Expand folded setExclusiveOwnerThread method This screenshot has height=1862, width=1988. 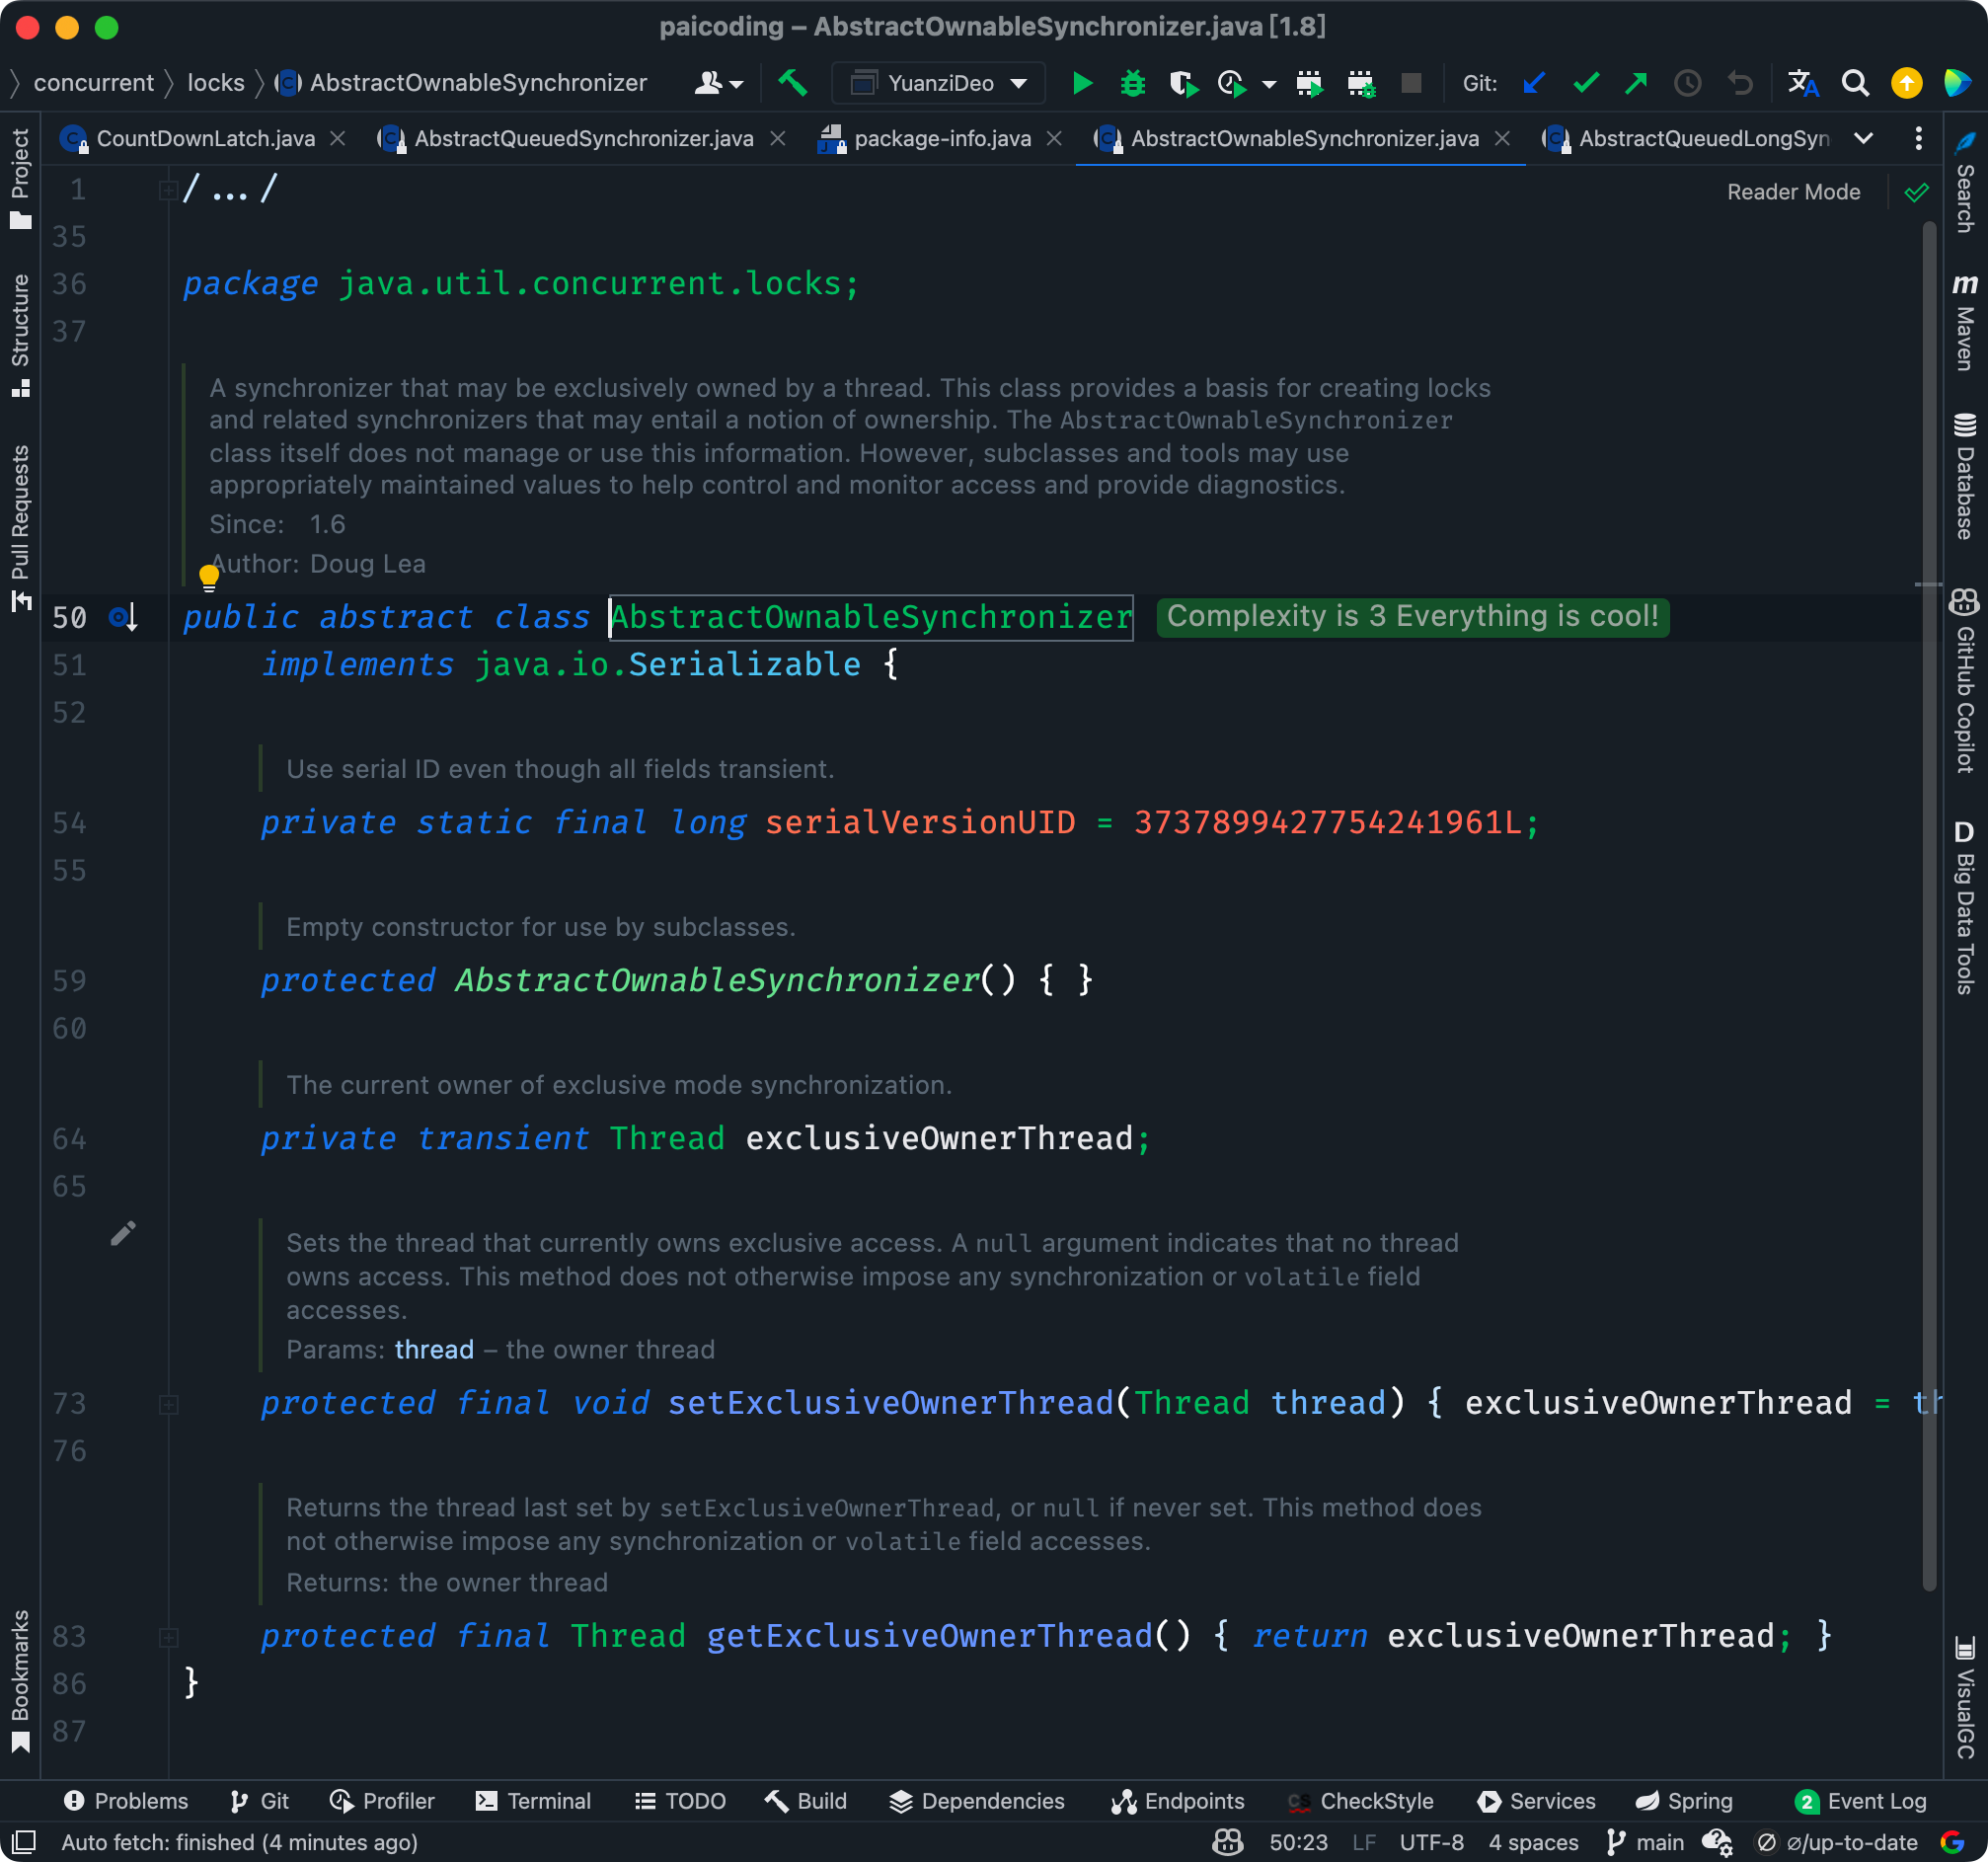(169, 1404)
